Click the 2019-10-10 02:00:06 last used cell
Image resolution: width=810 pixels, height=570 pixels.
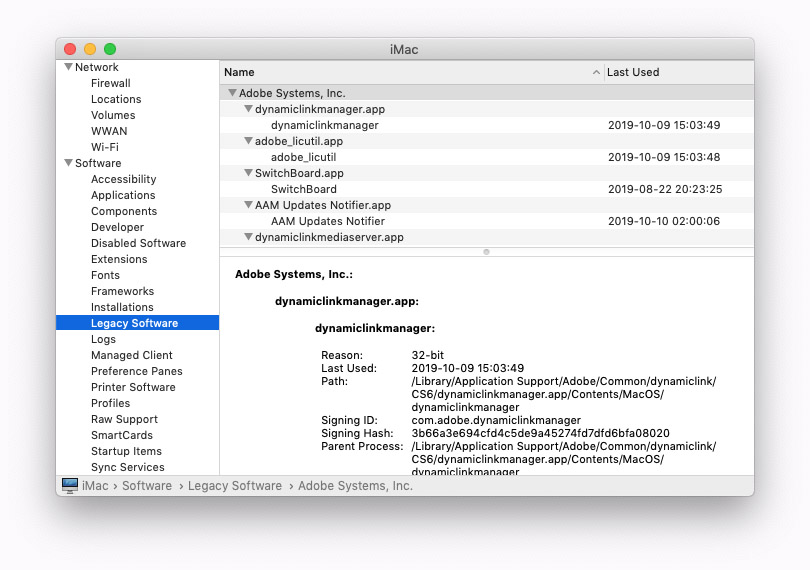(x=664, y=221)
